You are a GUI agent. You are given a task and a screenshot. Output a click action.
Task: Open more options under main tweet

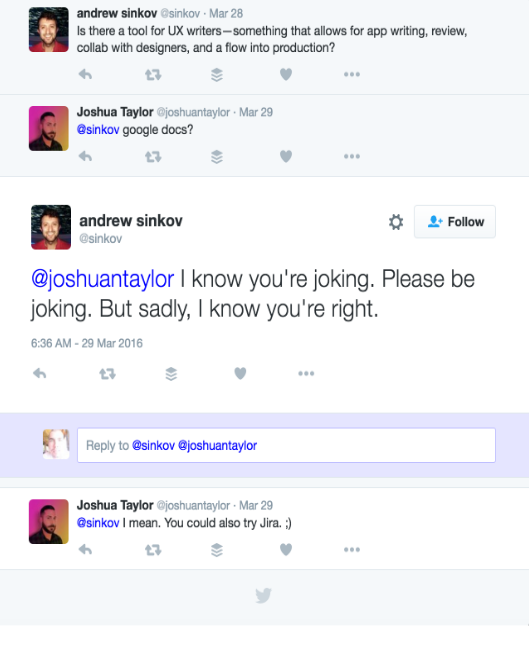[x=306, y=373]
